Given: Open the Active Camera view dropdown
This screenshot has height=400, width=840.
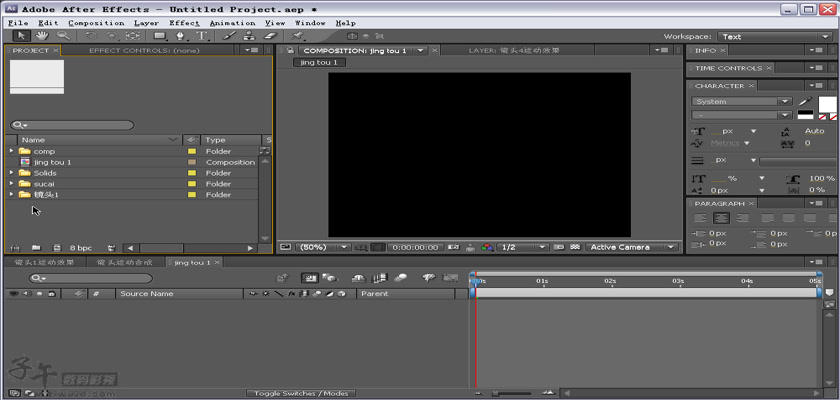Looking at the screenshot, I should pyautogui.click(x=632, y=247).
